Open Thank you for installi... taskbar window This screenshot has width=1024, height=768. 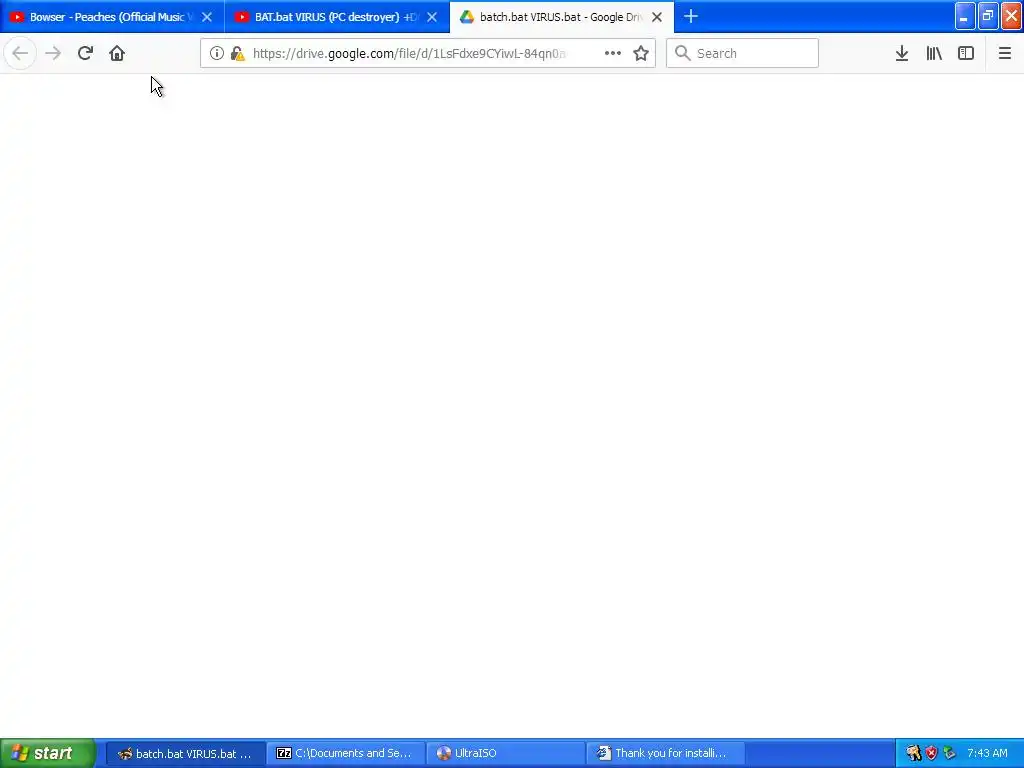[665, 754]
